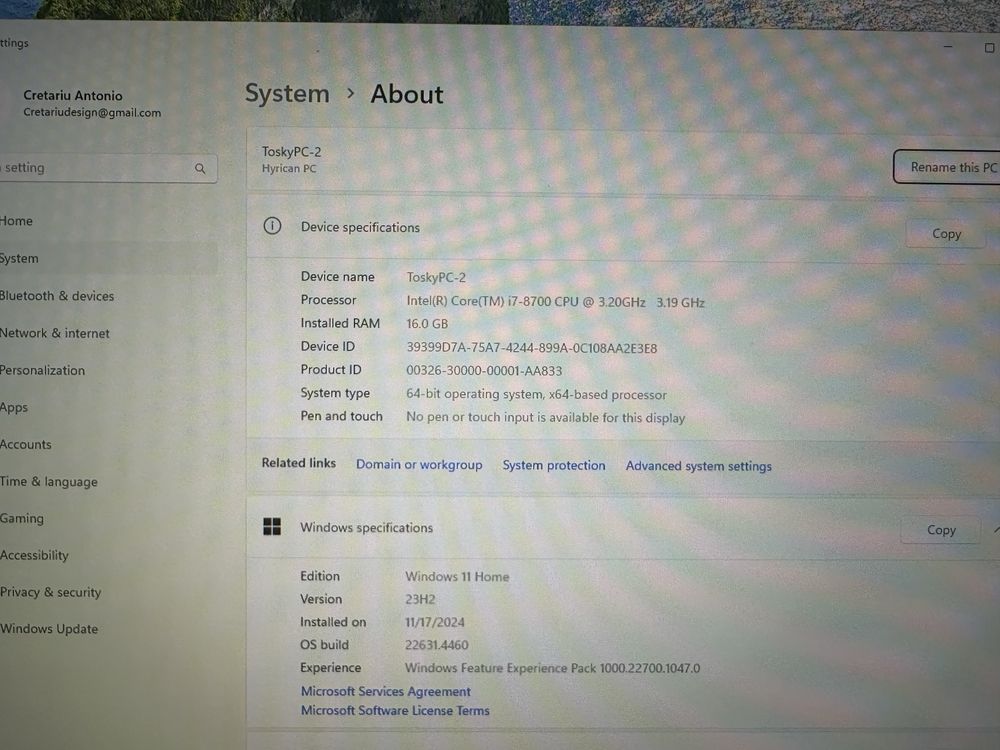Open the System protection link
Image resolution: width=1000 pixels, height=750 pixels.
[x=554, y=465]
